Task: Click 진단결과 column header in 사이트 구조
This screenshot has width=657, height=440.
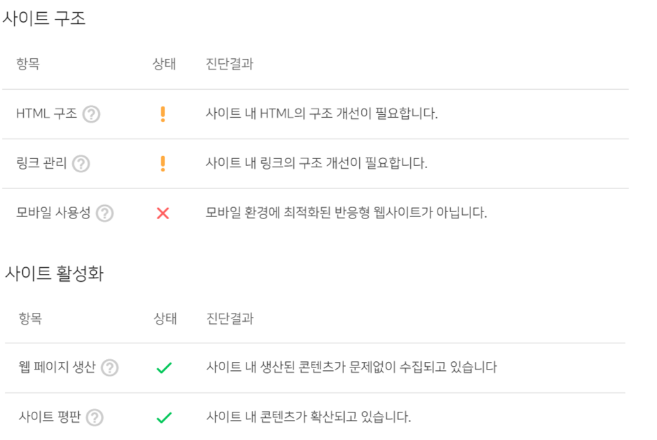Action: click(x=229, y=64)
